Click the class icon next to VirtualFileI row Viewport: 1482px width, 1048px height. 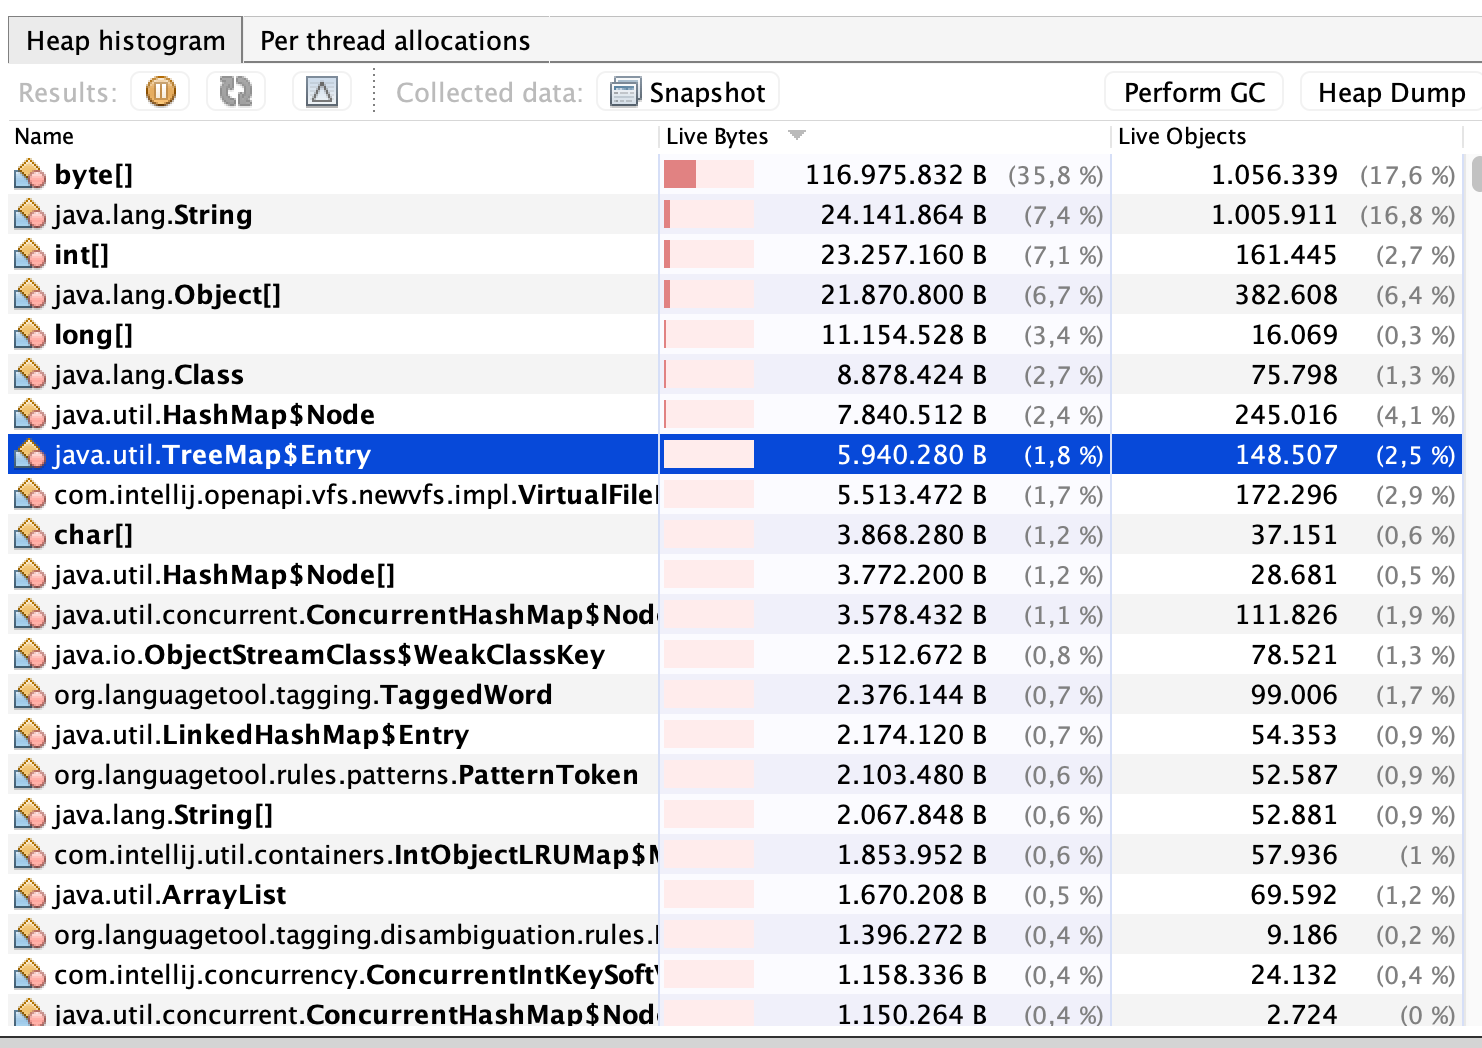(30, 495)
